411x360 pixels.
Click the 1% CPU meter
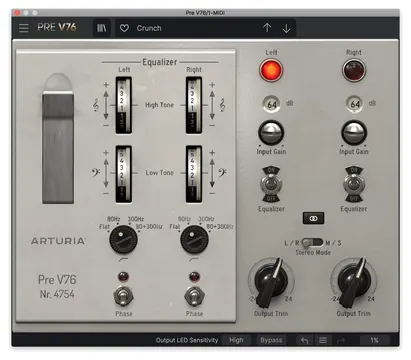click(374, 340)
